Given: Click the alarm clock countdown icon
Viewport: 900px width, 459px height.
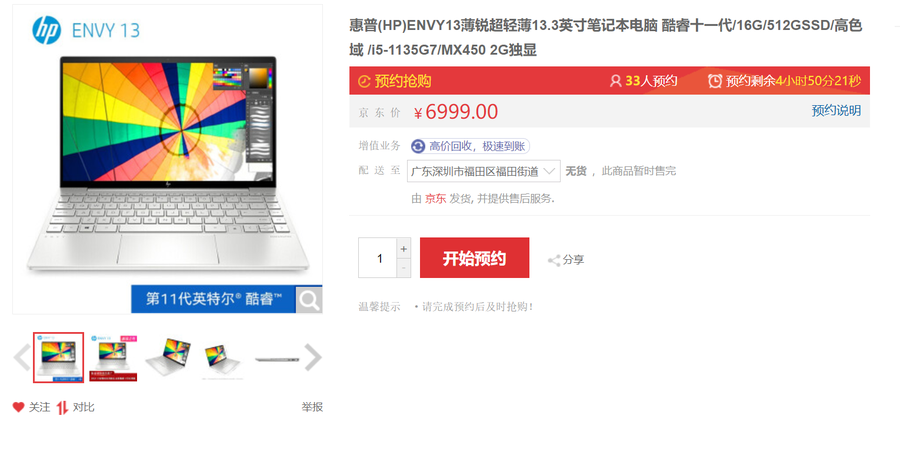Looking at the screenshot, I should click(715, 81).
